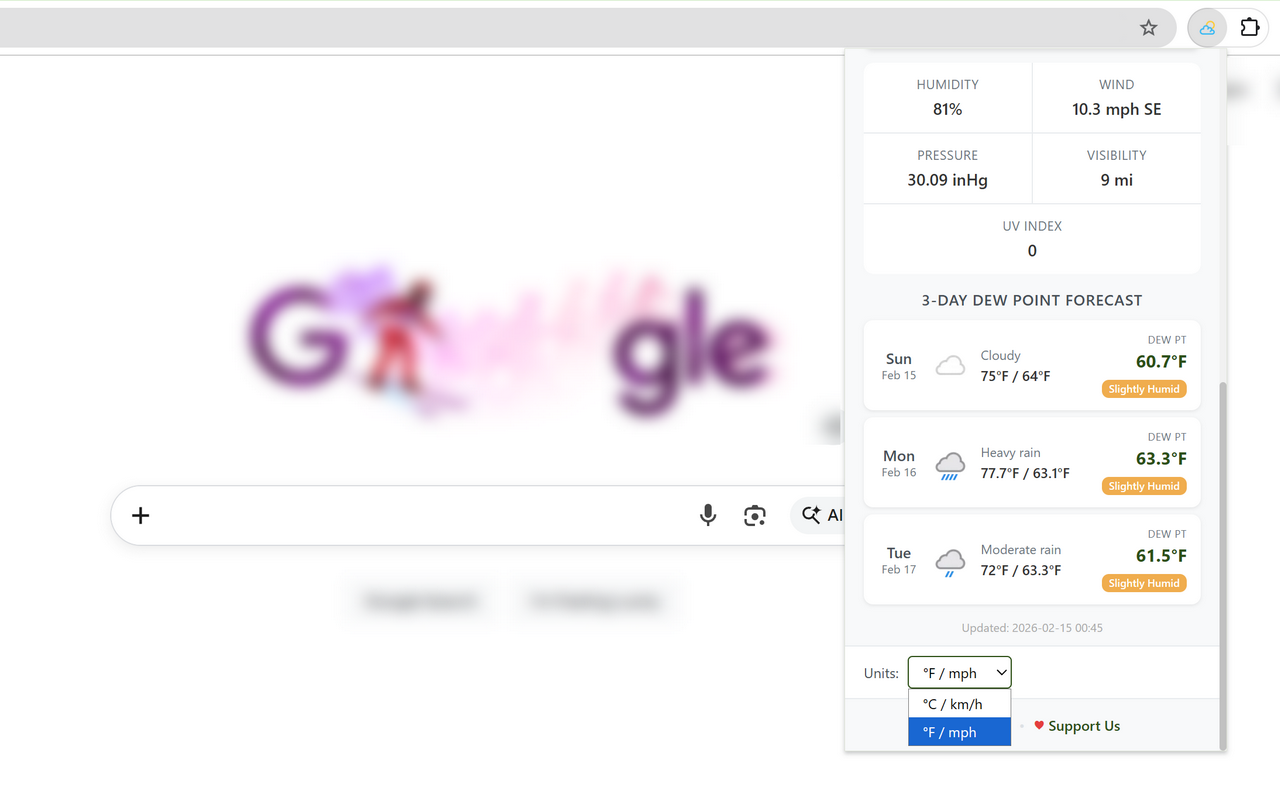
Task: Click the cloudy icon for Sunday
Action: tap(950, 366)
